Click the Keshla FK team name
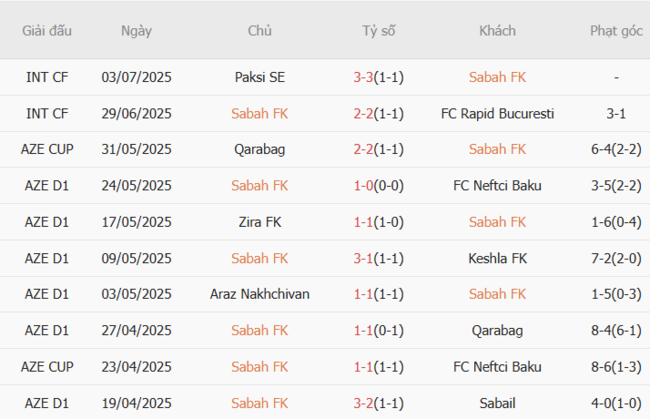The width and height of the screenshot is (650, 419). [497, 257]
